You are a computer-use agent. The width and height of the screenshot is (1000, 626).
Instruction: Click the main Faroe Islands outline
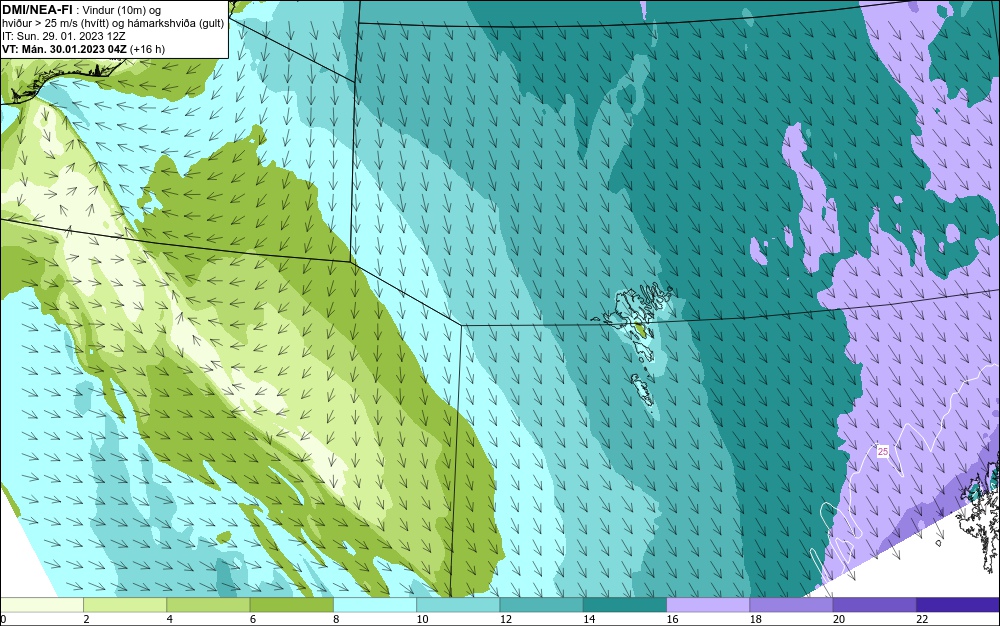click(631, 312)
